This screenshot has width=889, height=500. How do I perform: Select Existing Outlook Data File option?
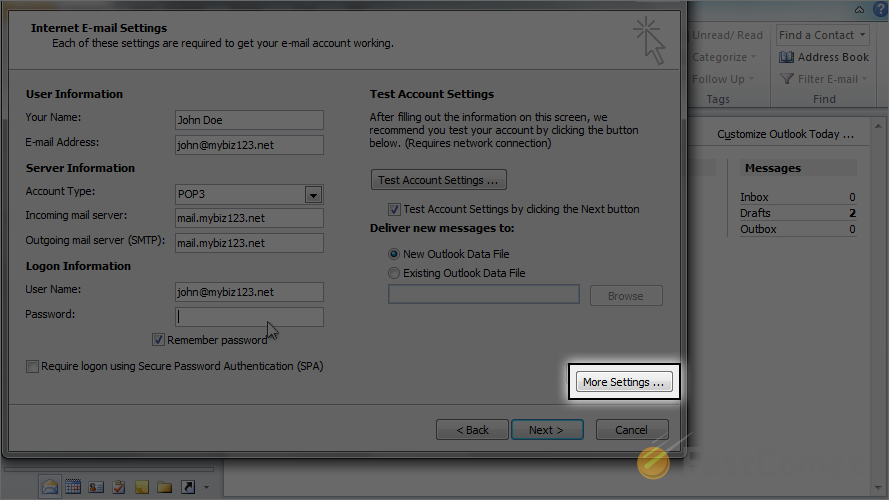(393, 273)
